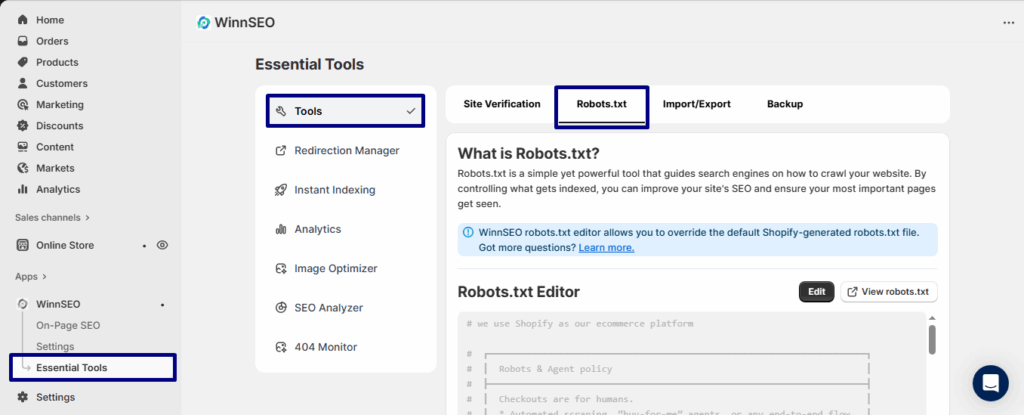The height and width of the screenshot is (415, 1024).
Task: Click the View robots.txt button
Action: pos(889,292)
